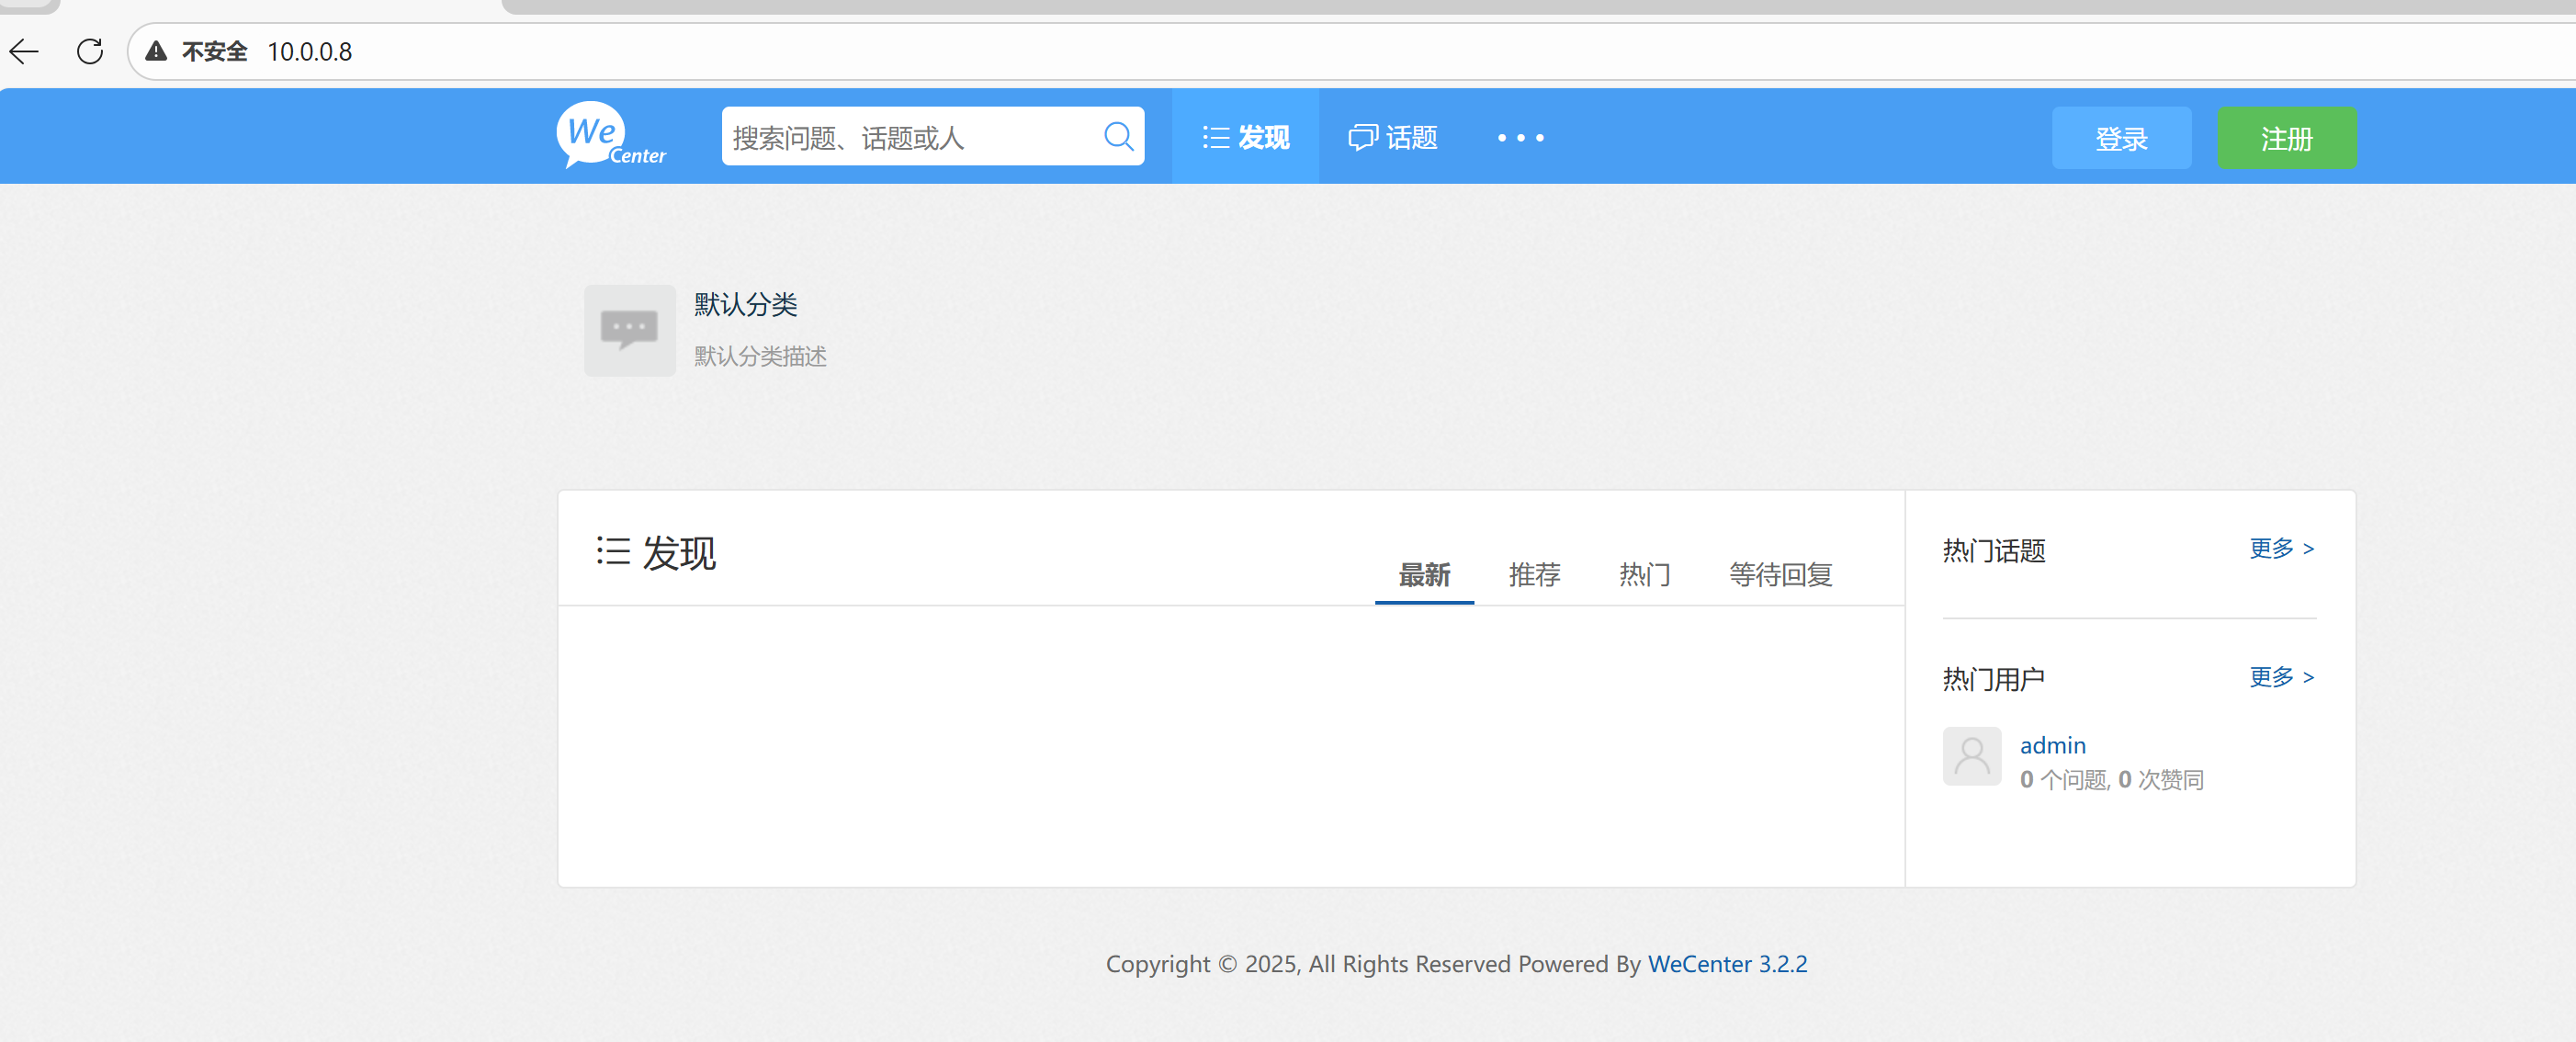Open the three-dots more menu

tap(1520, 137)
